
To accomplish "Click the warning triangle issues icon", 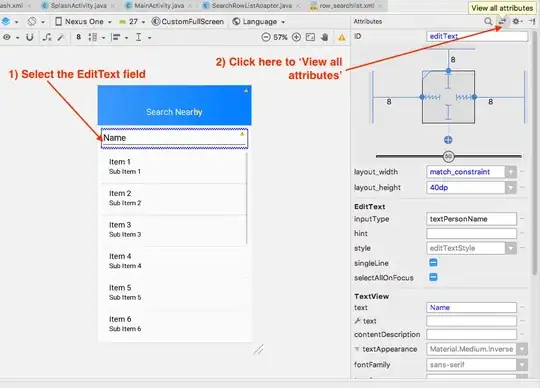I will [342, 38].
